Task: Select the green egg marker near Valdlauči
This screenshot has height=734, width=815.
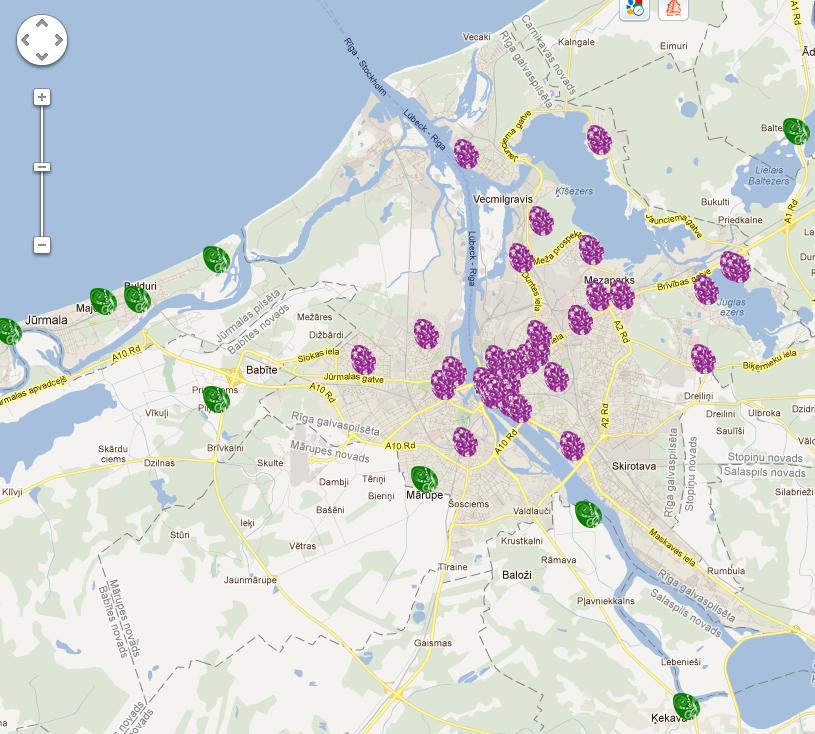Action: click(x=589, y=514)
